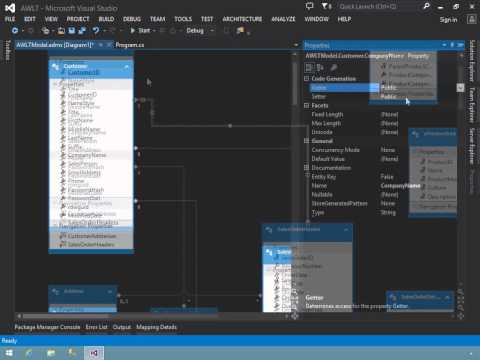Screen dimensions: 480x360
Task: Click the Save All toolbar icon
Action: (x=82, y=31)
